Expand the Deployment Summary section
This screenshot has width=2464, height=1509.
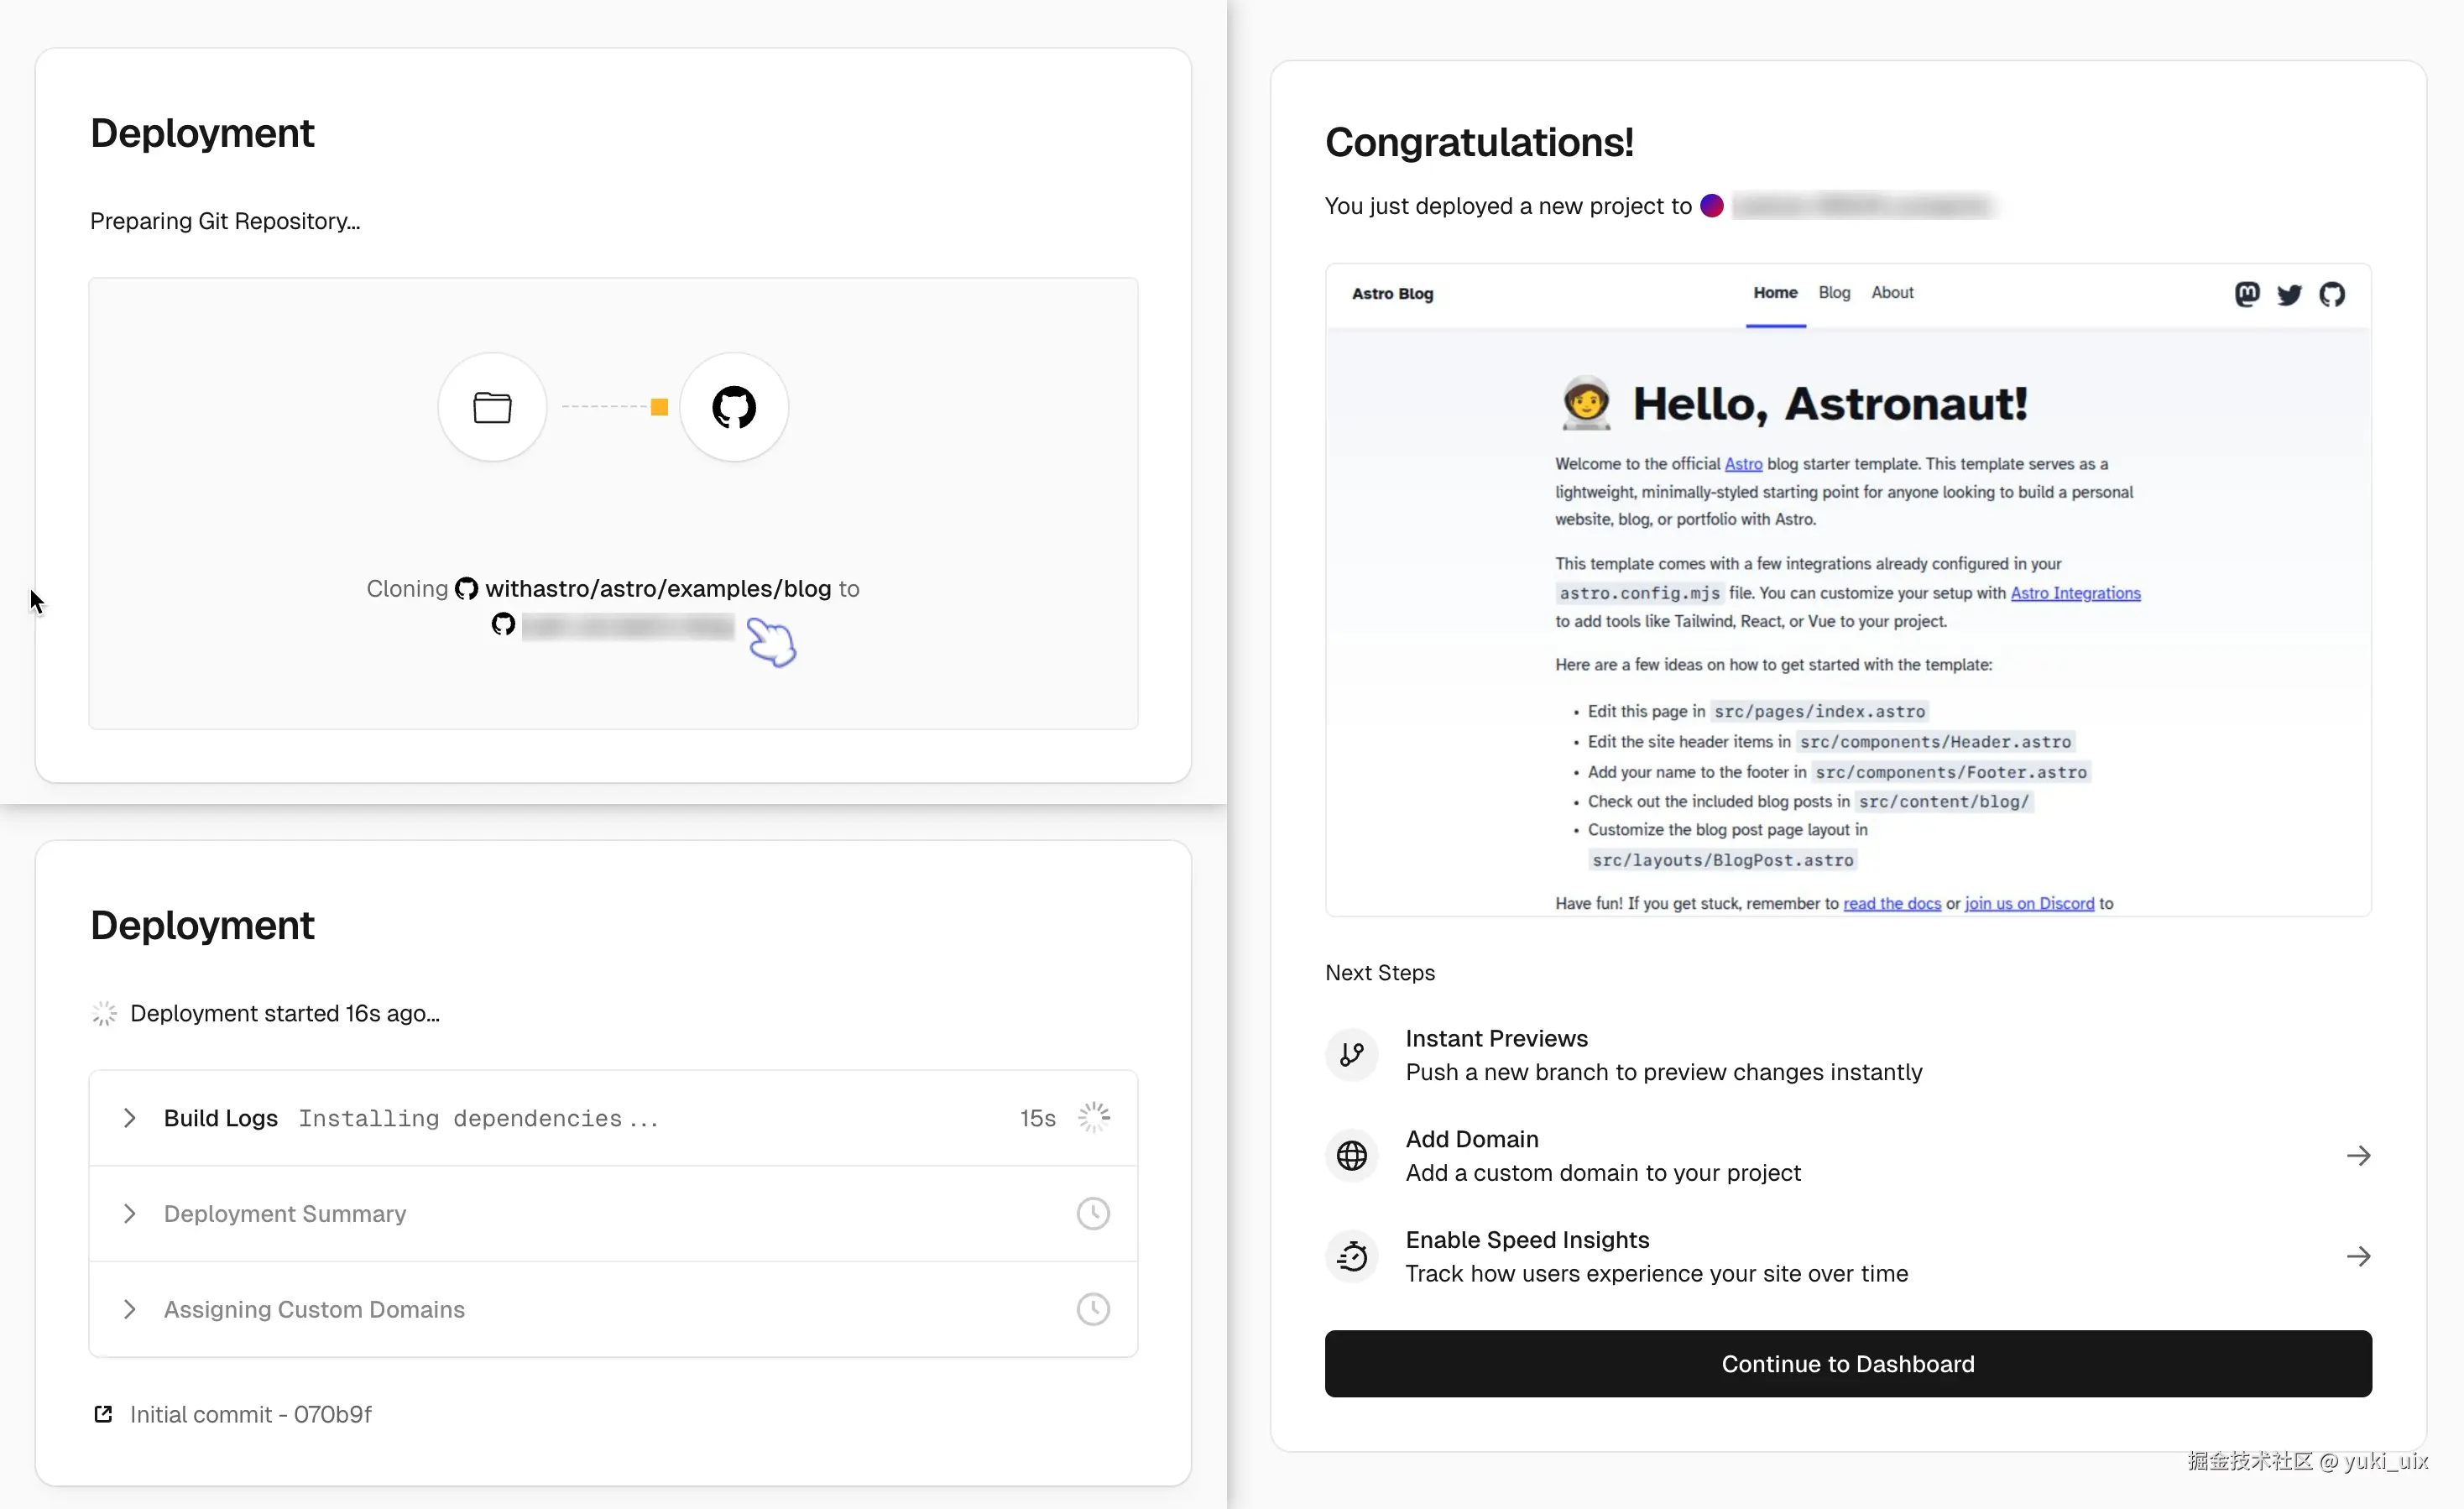click(x=129, y=1213)
